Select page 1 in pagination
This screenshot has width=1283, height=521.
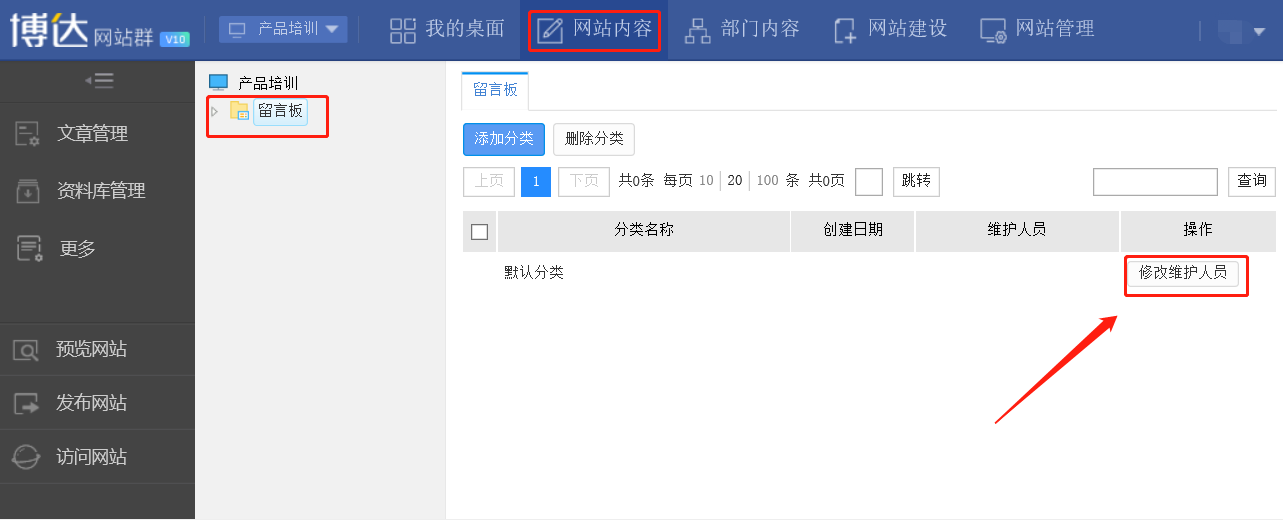[x=536, y=181]
